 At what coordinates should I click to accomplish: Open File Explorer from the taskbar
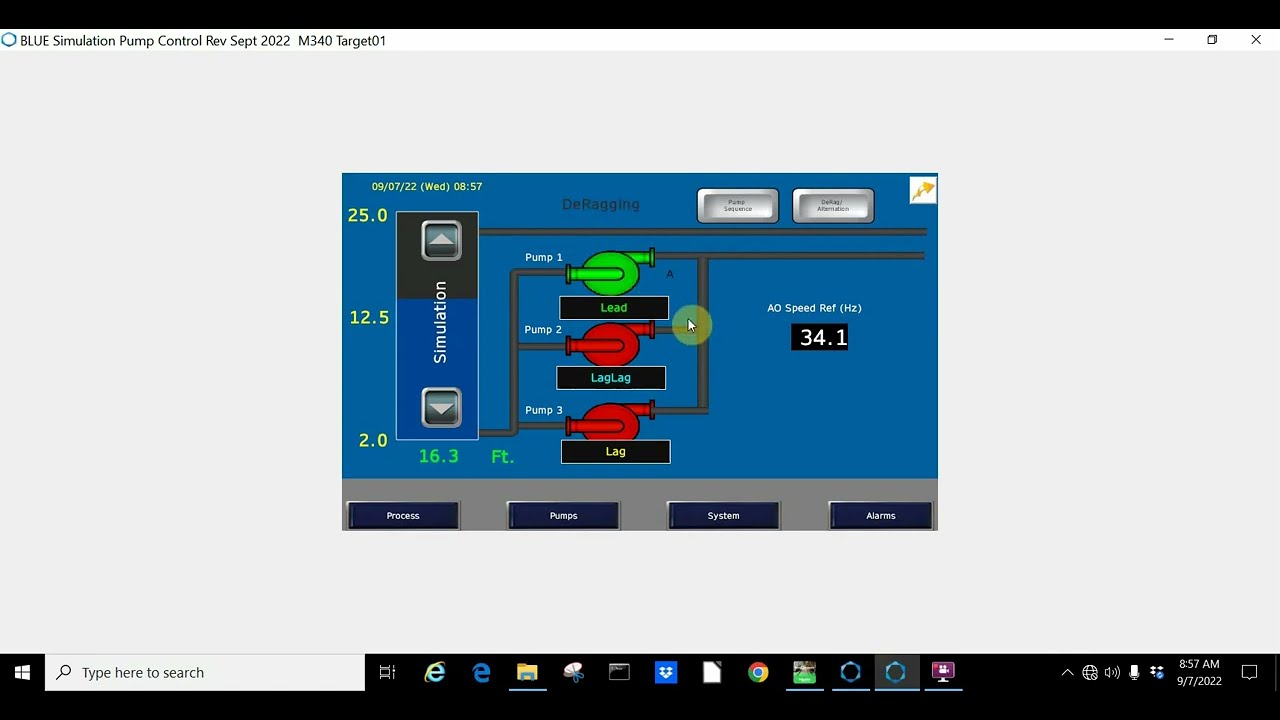(527, 673)
